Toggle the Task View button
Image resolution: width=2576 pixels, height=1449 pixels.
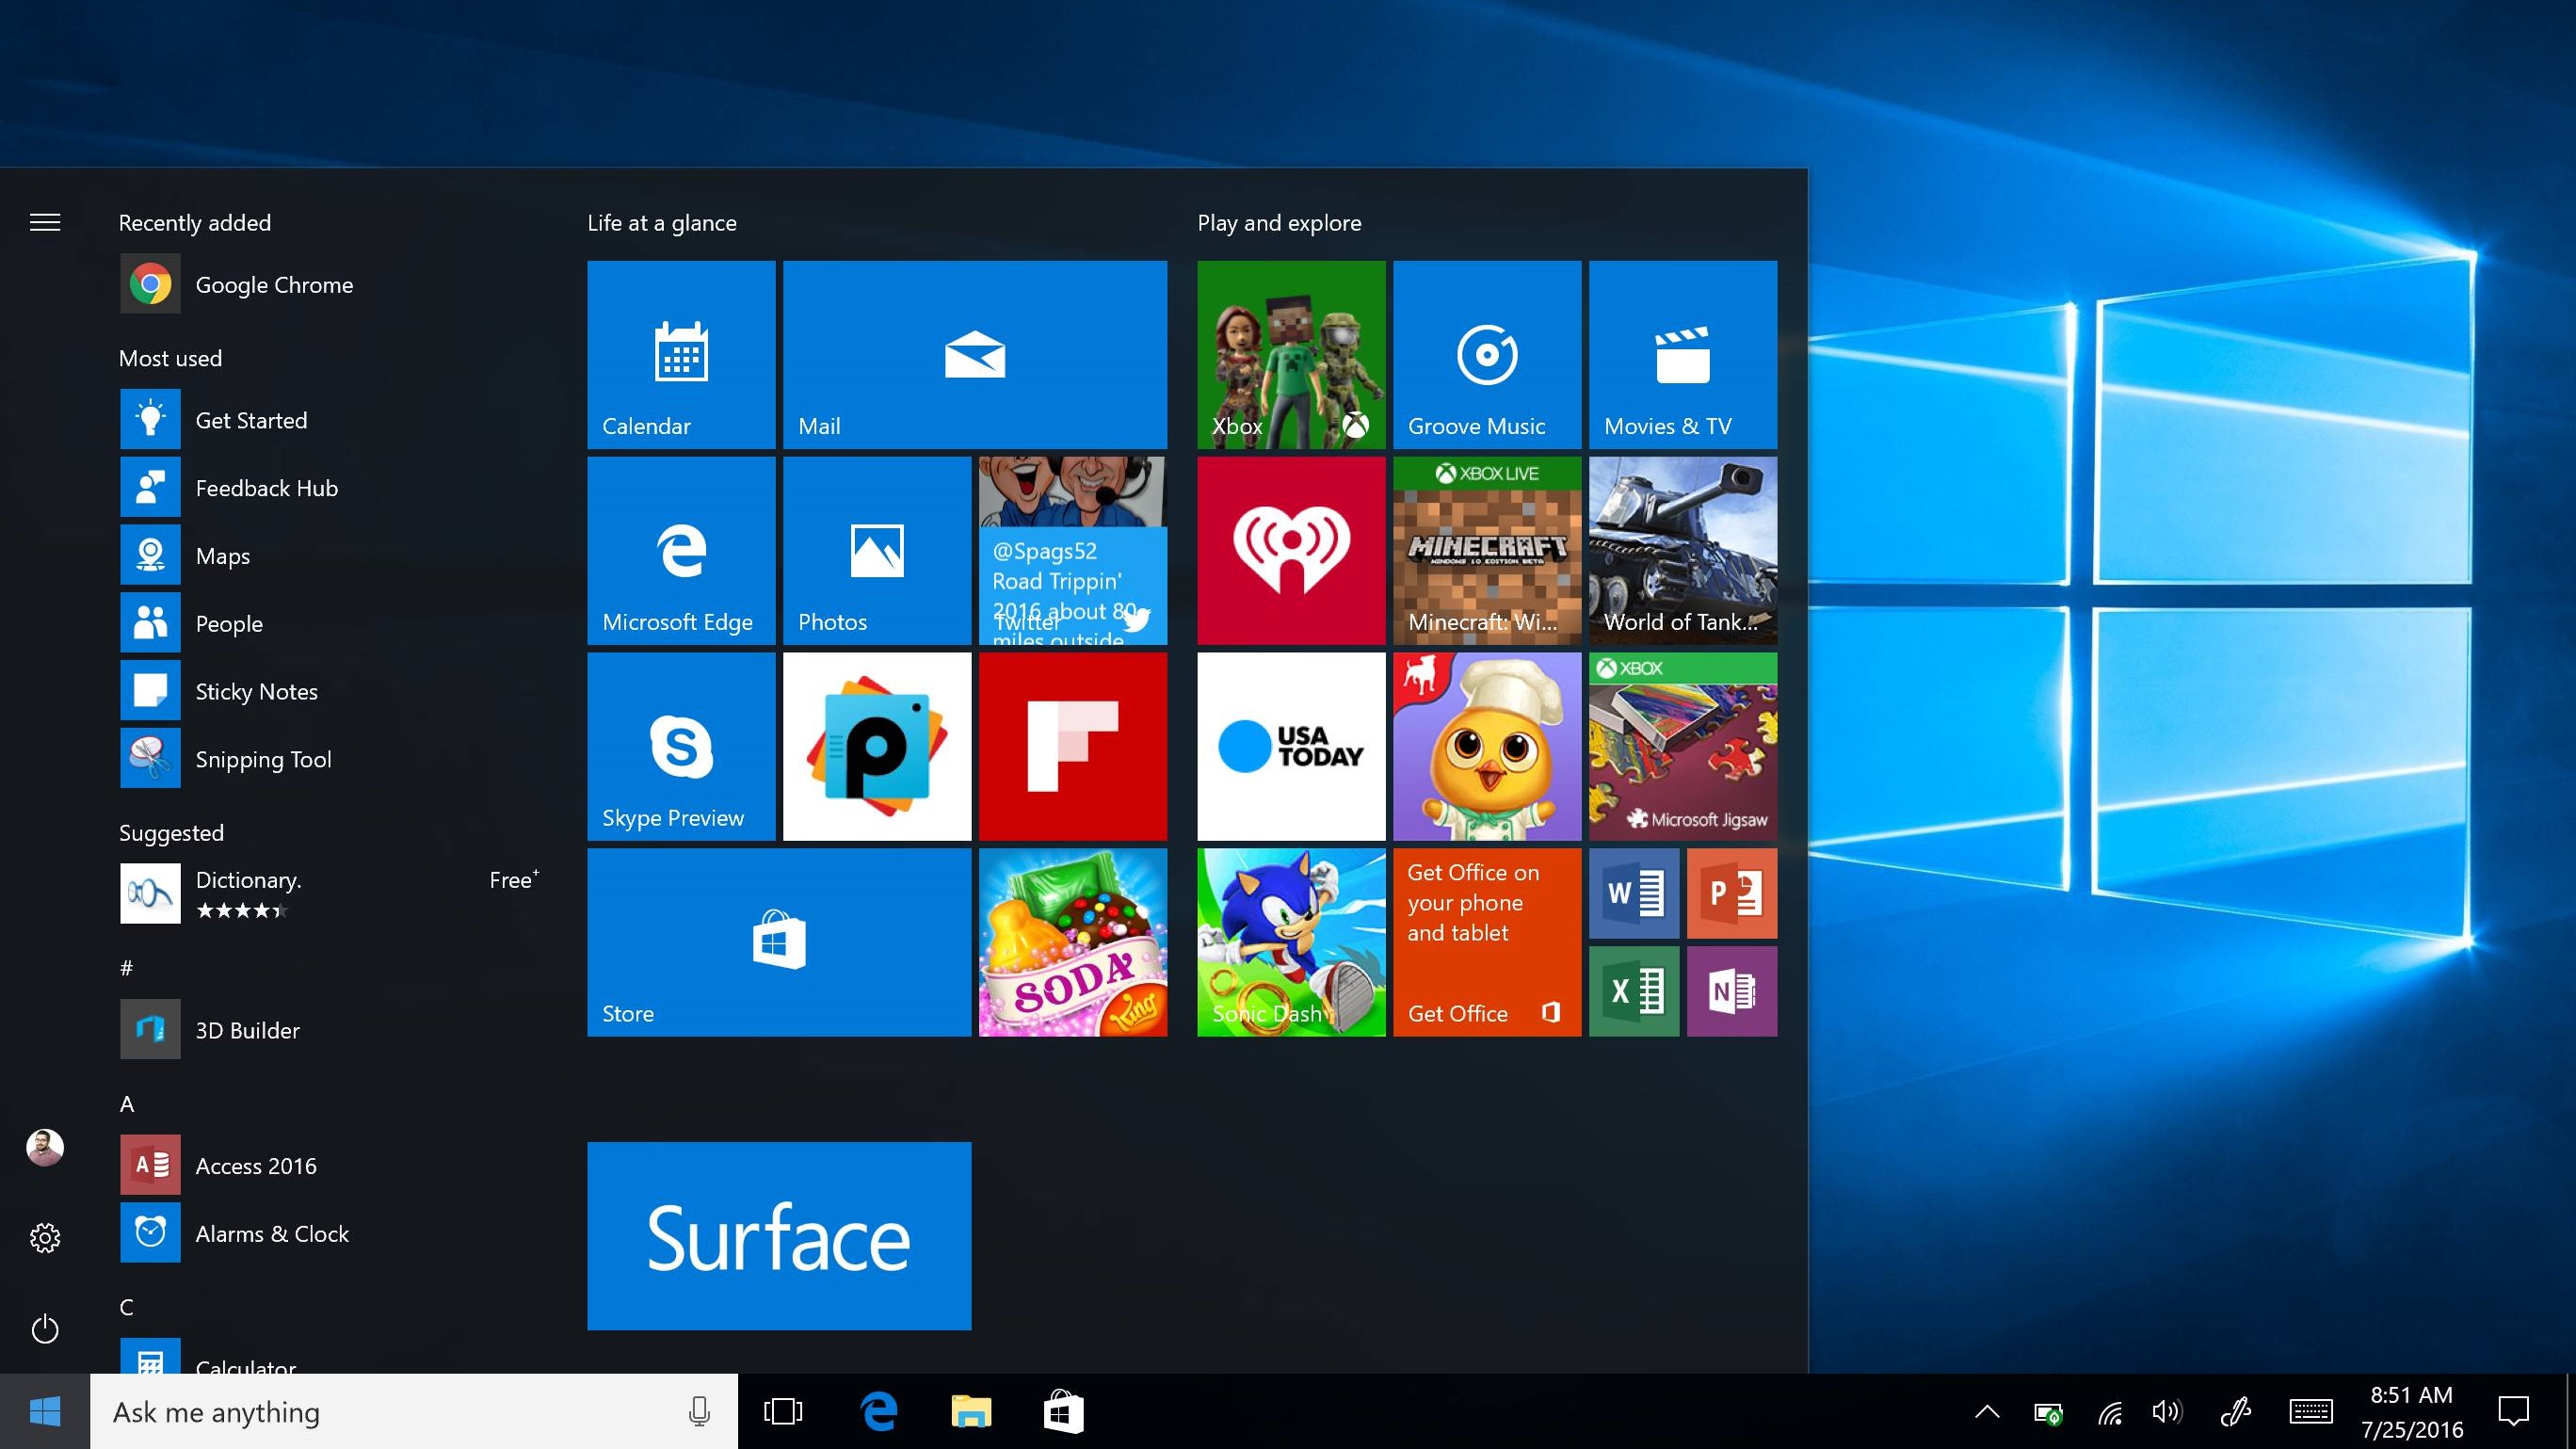pyautogui.click(x=783, y=1412)
